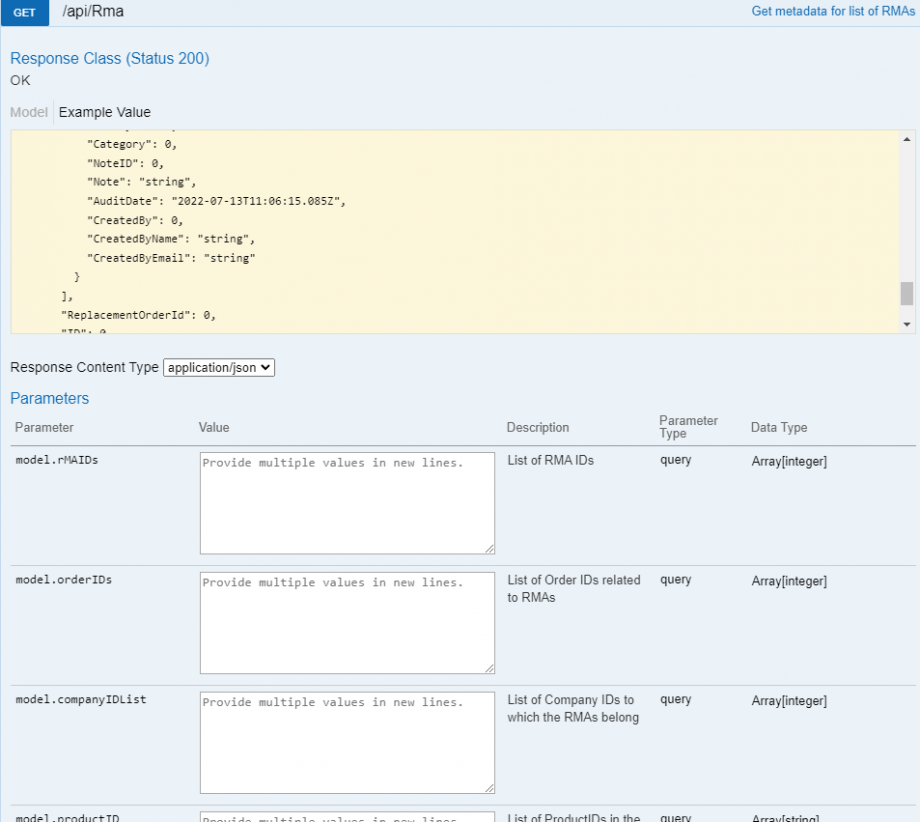
Task: Click the "Note": "string" line
Action: click(x=141, y=182)
